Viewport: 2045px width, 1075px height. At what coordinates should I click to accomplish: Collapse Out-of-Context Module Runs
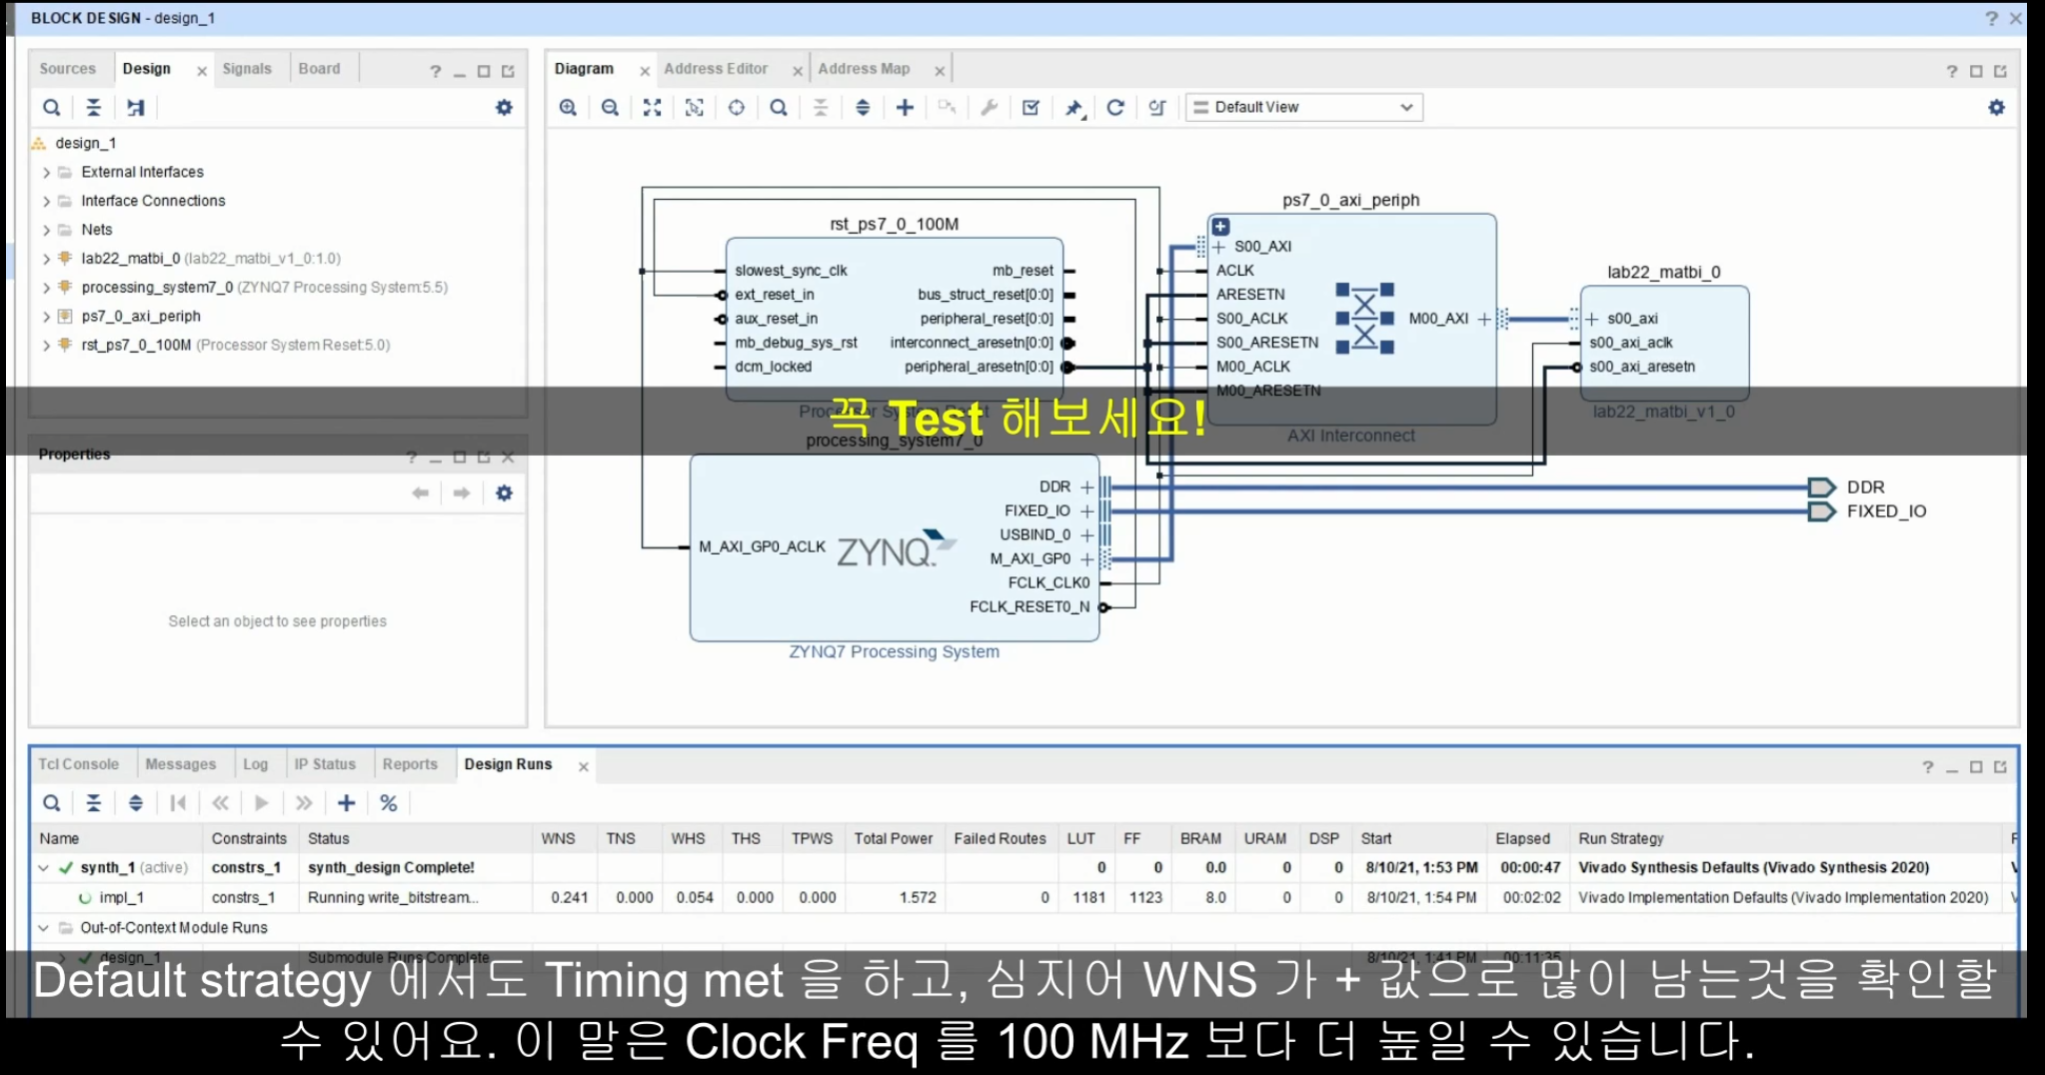pyautogui.click(x=44, y=928)
